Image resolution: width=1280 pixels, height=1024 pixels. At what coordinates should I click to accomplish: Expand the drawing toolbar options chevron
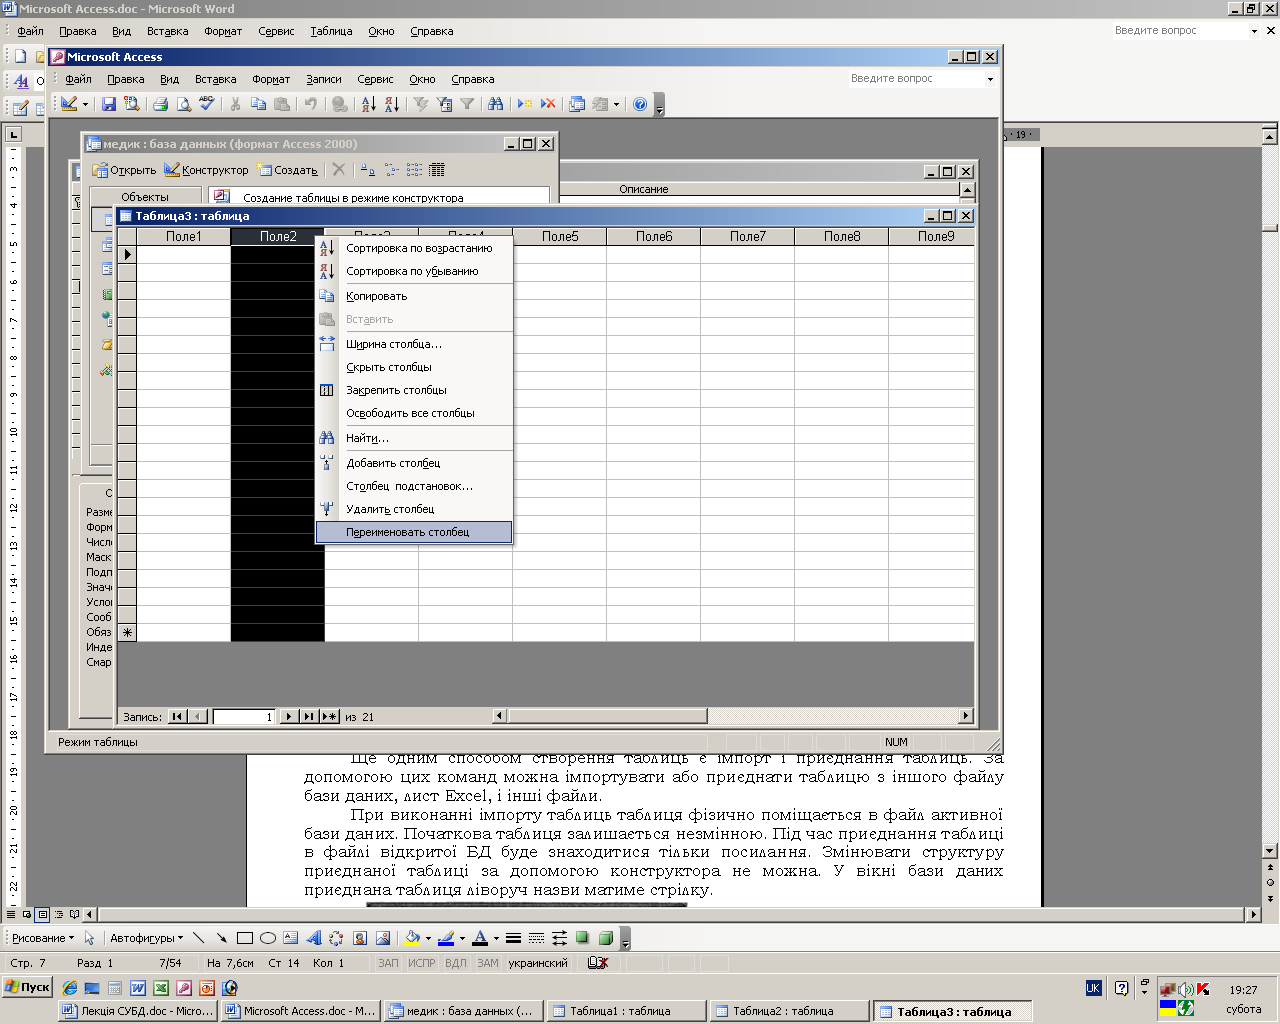point(625,938)
